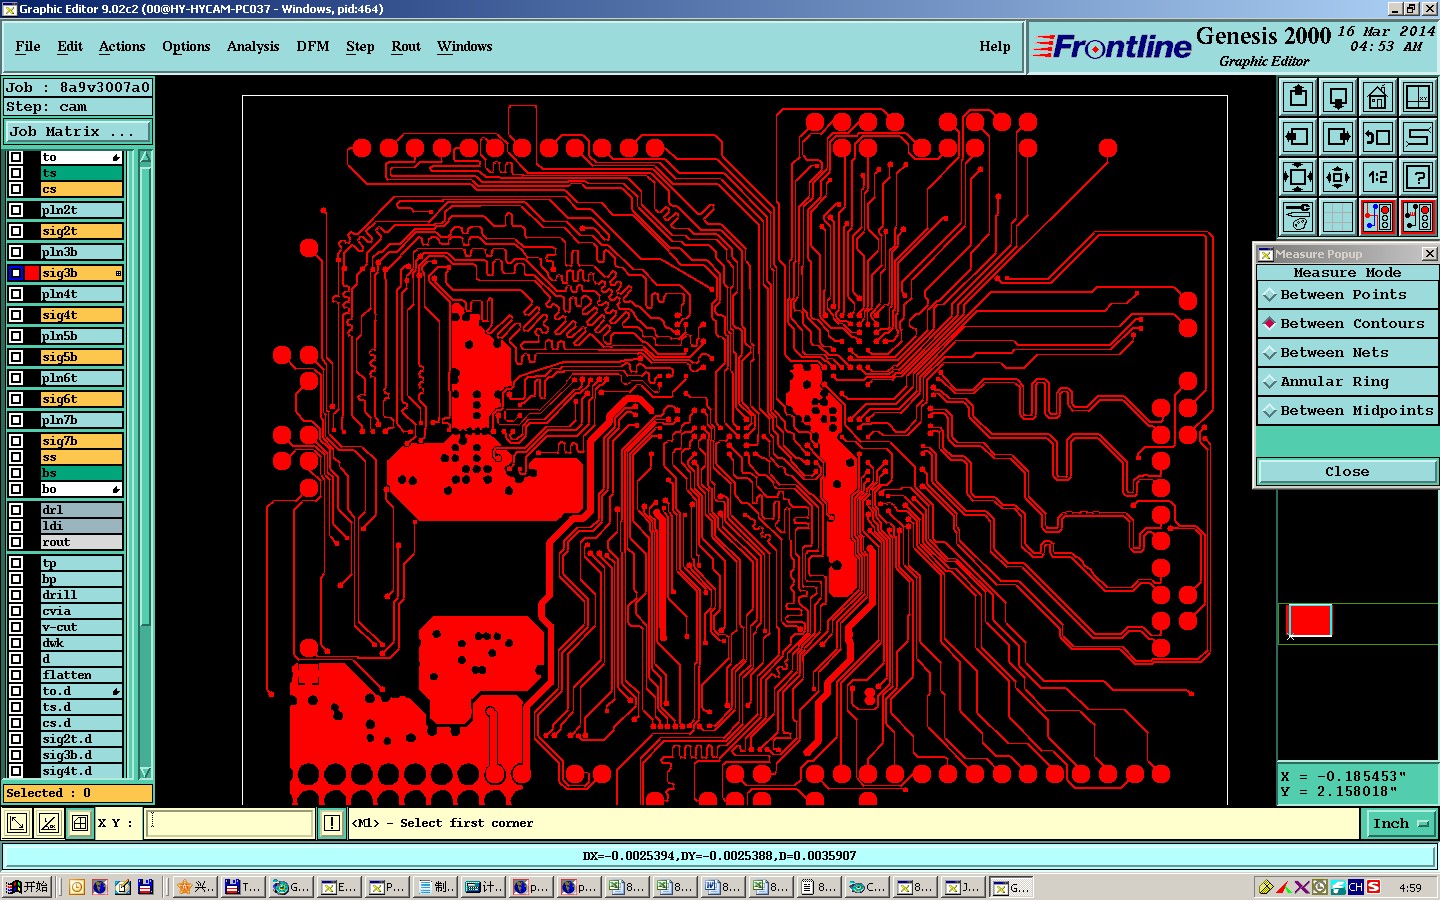Click the red S icon in system tray
The width and height of the screenshot is (1440, 900).
click(x=1374, y=887)
